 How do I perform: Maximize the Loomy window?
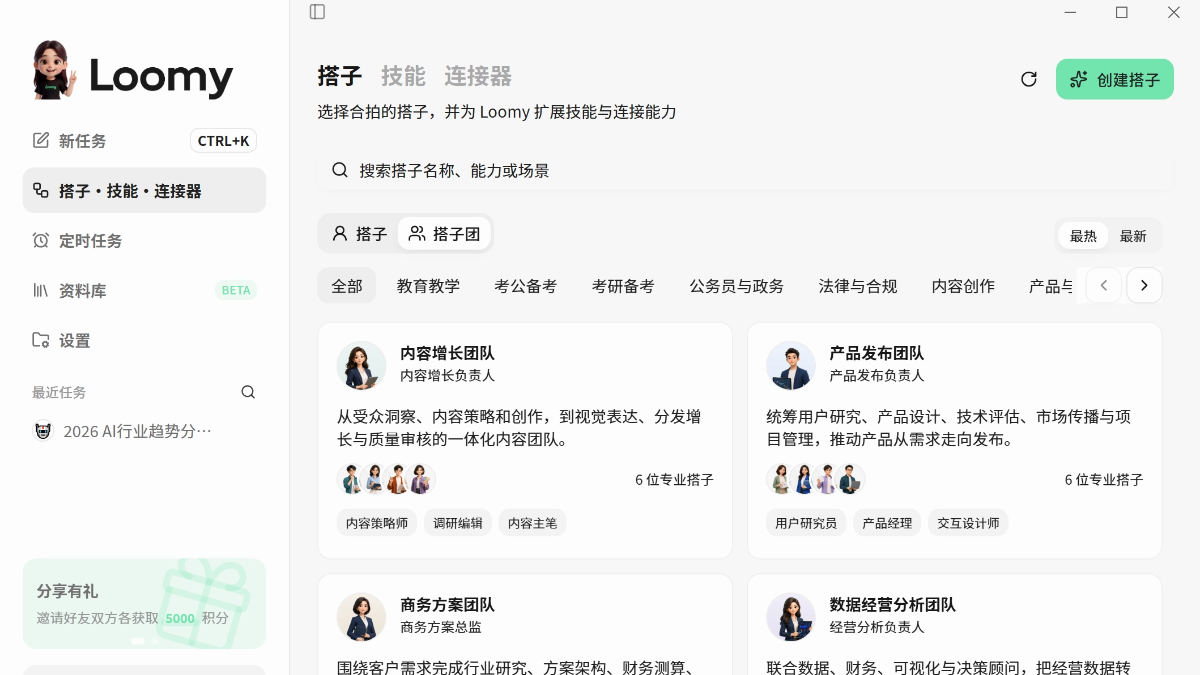pos(1122,12)
